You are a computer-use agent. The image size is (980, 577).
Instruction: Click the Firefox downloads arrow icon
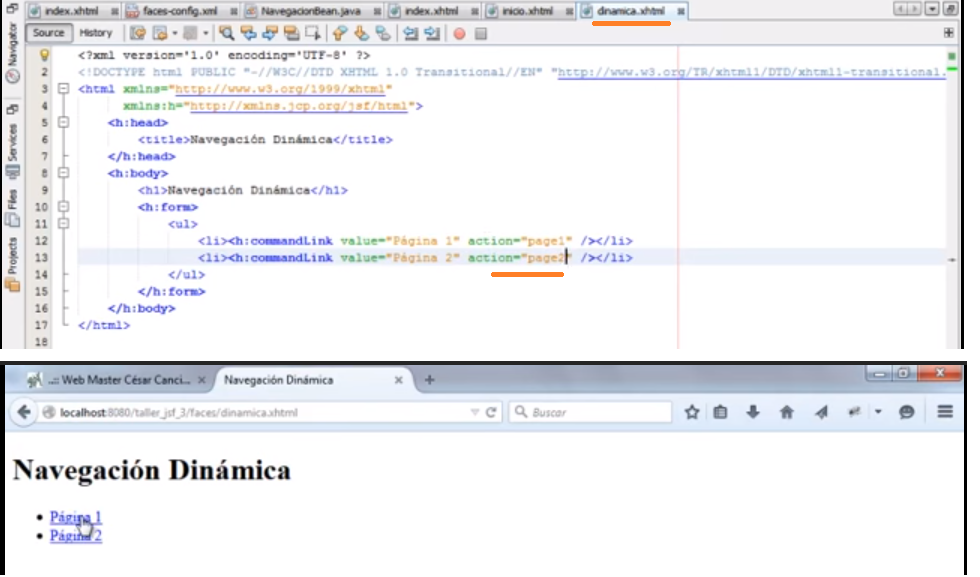click(753, 412)
